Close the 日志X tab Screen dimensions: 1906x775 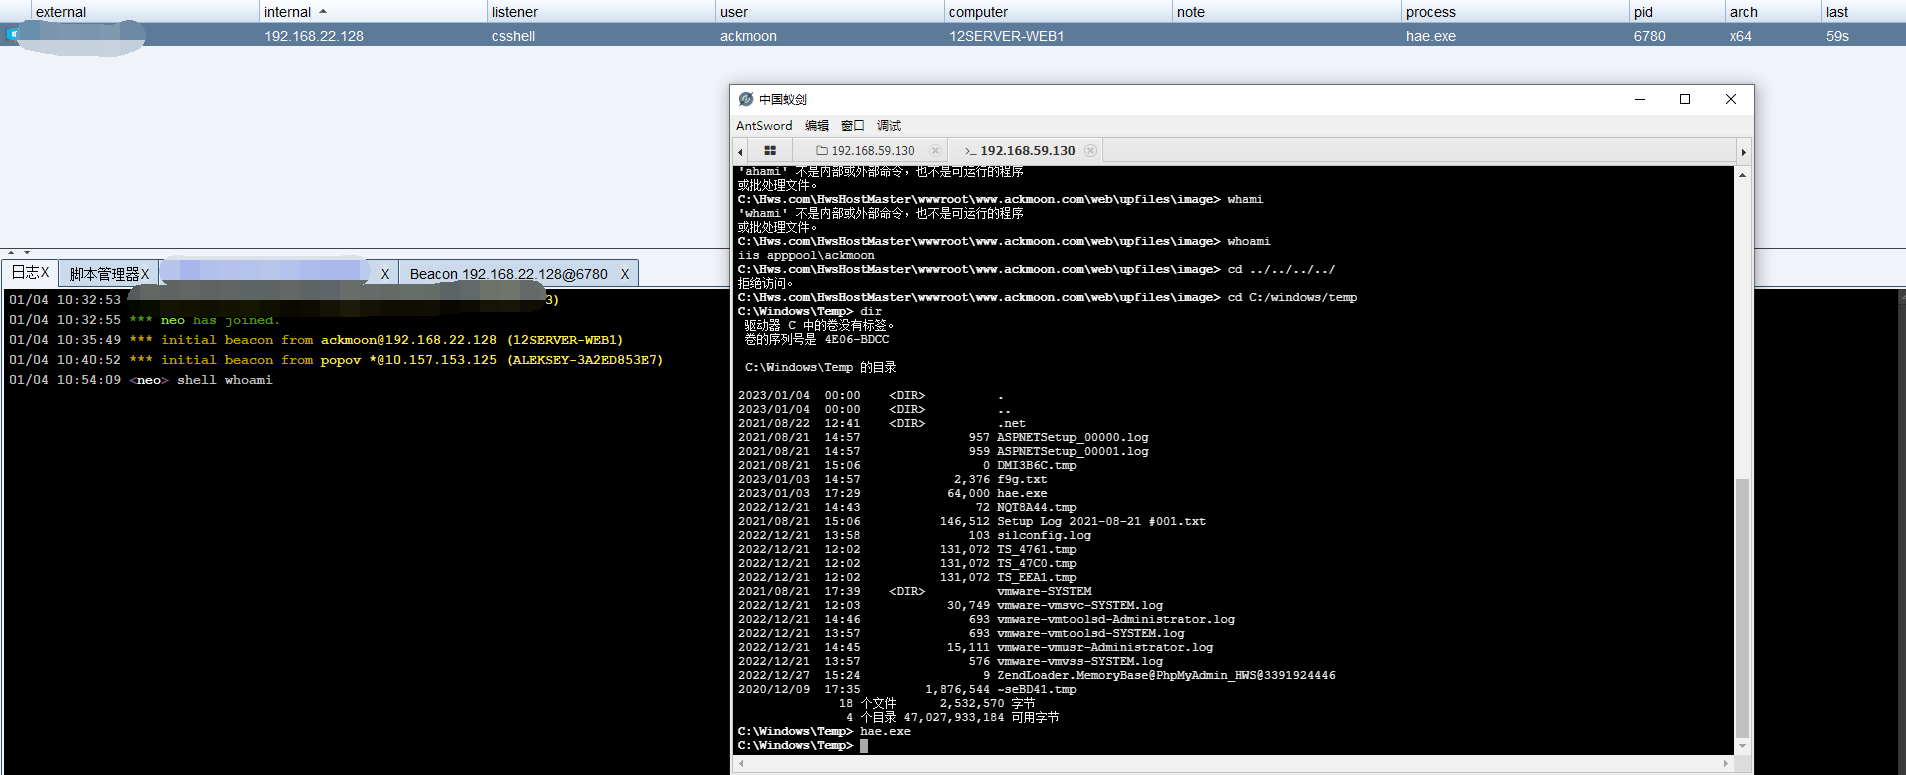[x=45, y=273]
